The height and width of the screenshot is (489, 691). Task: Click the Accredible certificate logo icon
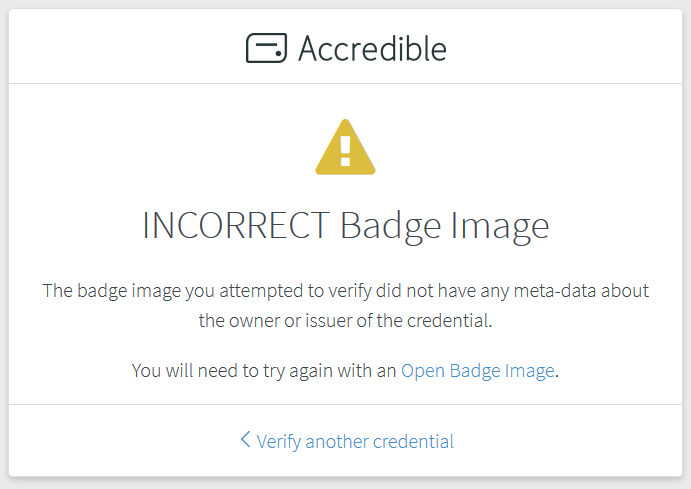point(266,48)
